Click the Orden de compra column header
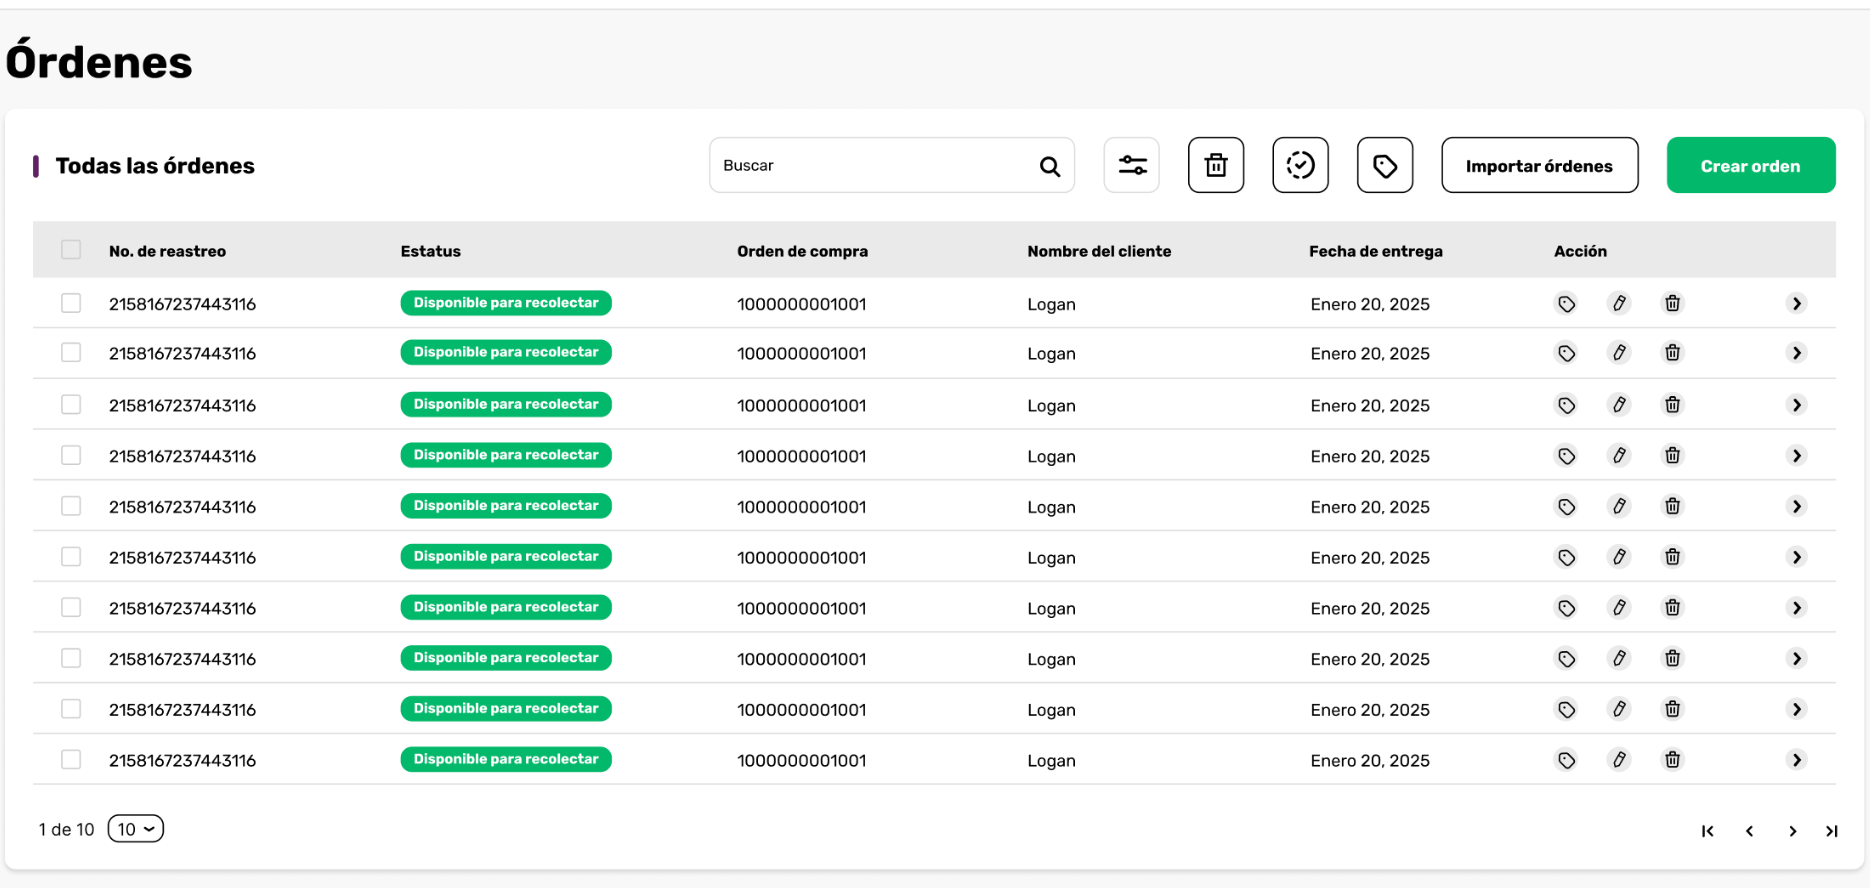 802,251
